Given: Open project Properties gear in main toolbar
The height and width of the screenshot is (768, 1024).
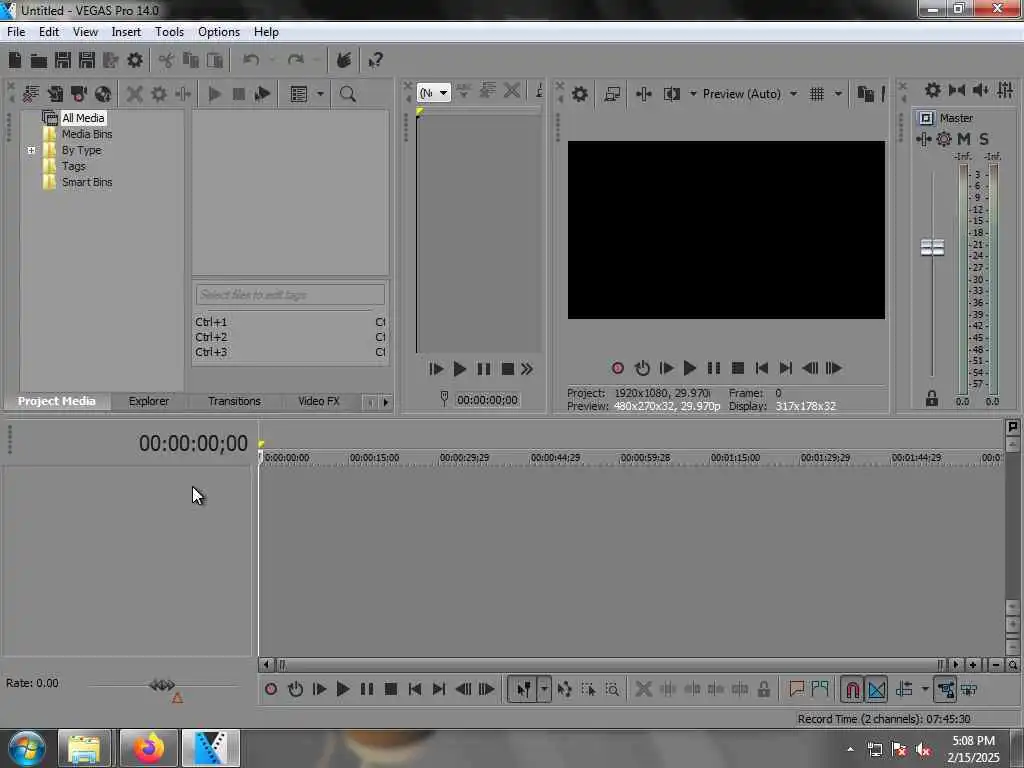Looking at the screenshot, I should click(x=135, y=61).
